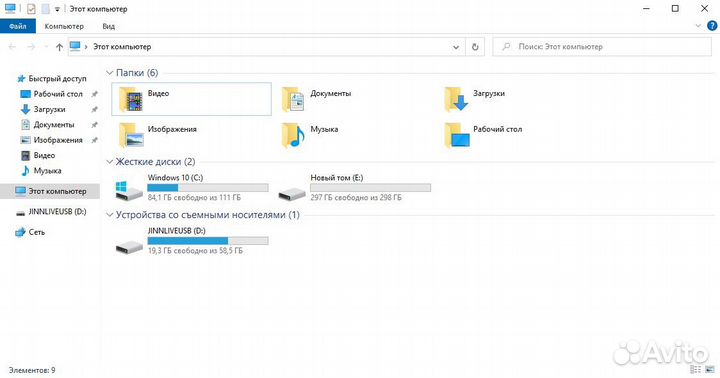Expand the ribbon with the chevron
Screen dimensions: 720x378
(x=698, y=26)
